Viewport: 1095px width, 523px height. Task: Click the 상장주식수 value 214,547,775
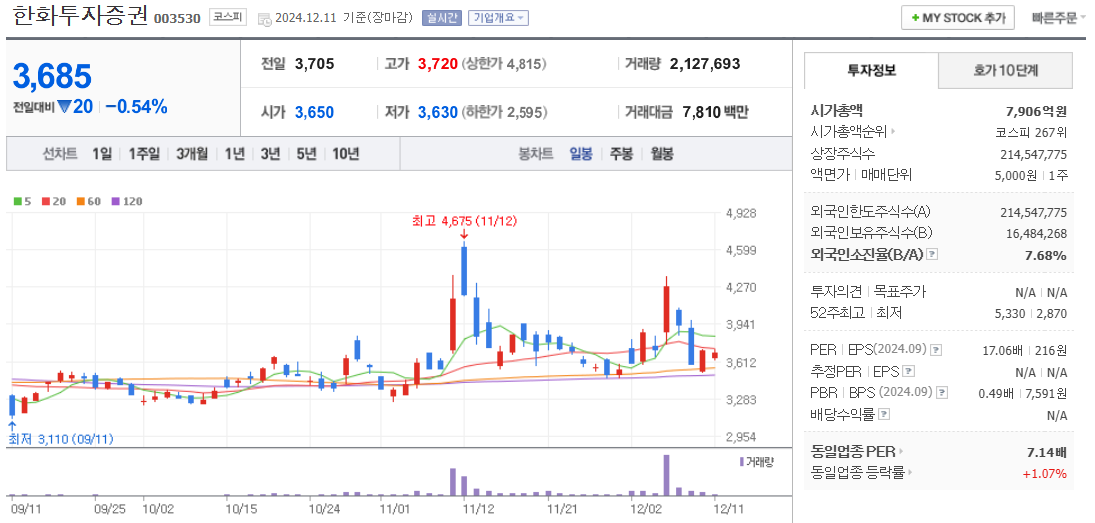(1034, 154)
